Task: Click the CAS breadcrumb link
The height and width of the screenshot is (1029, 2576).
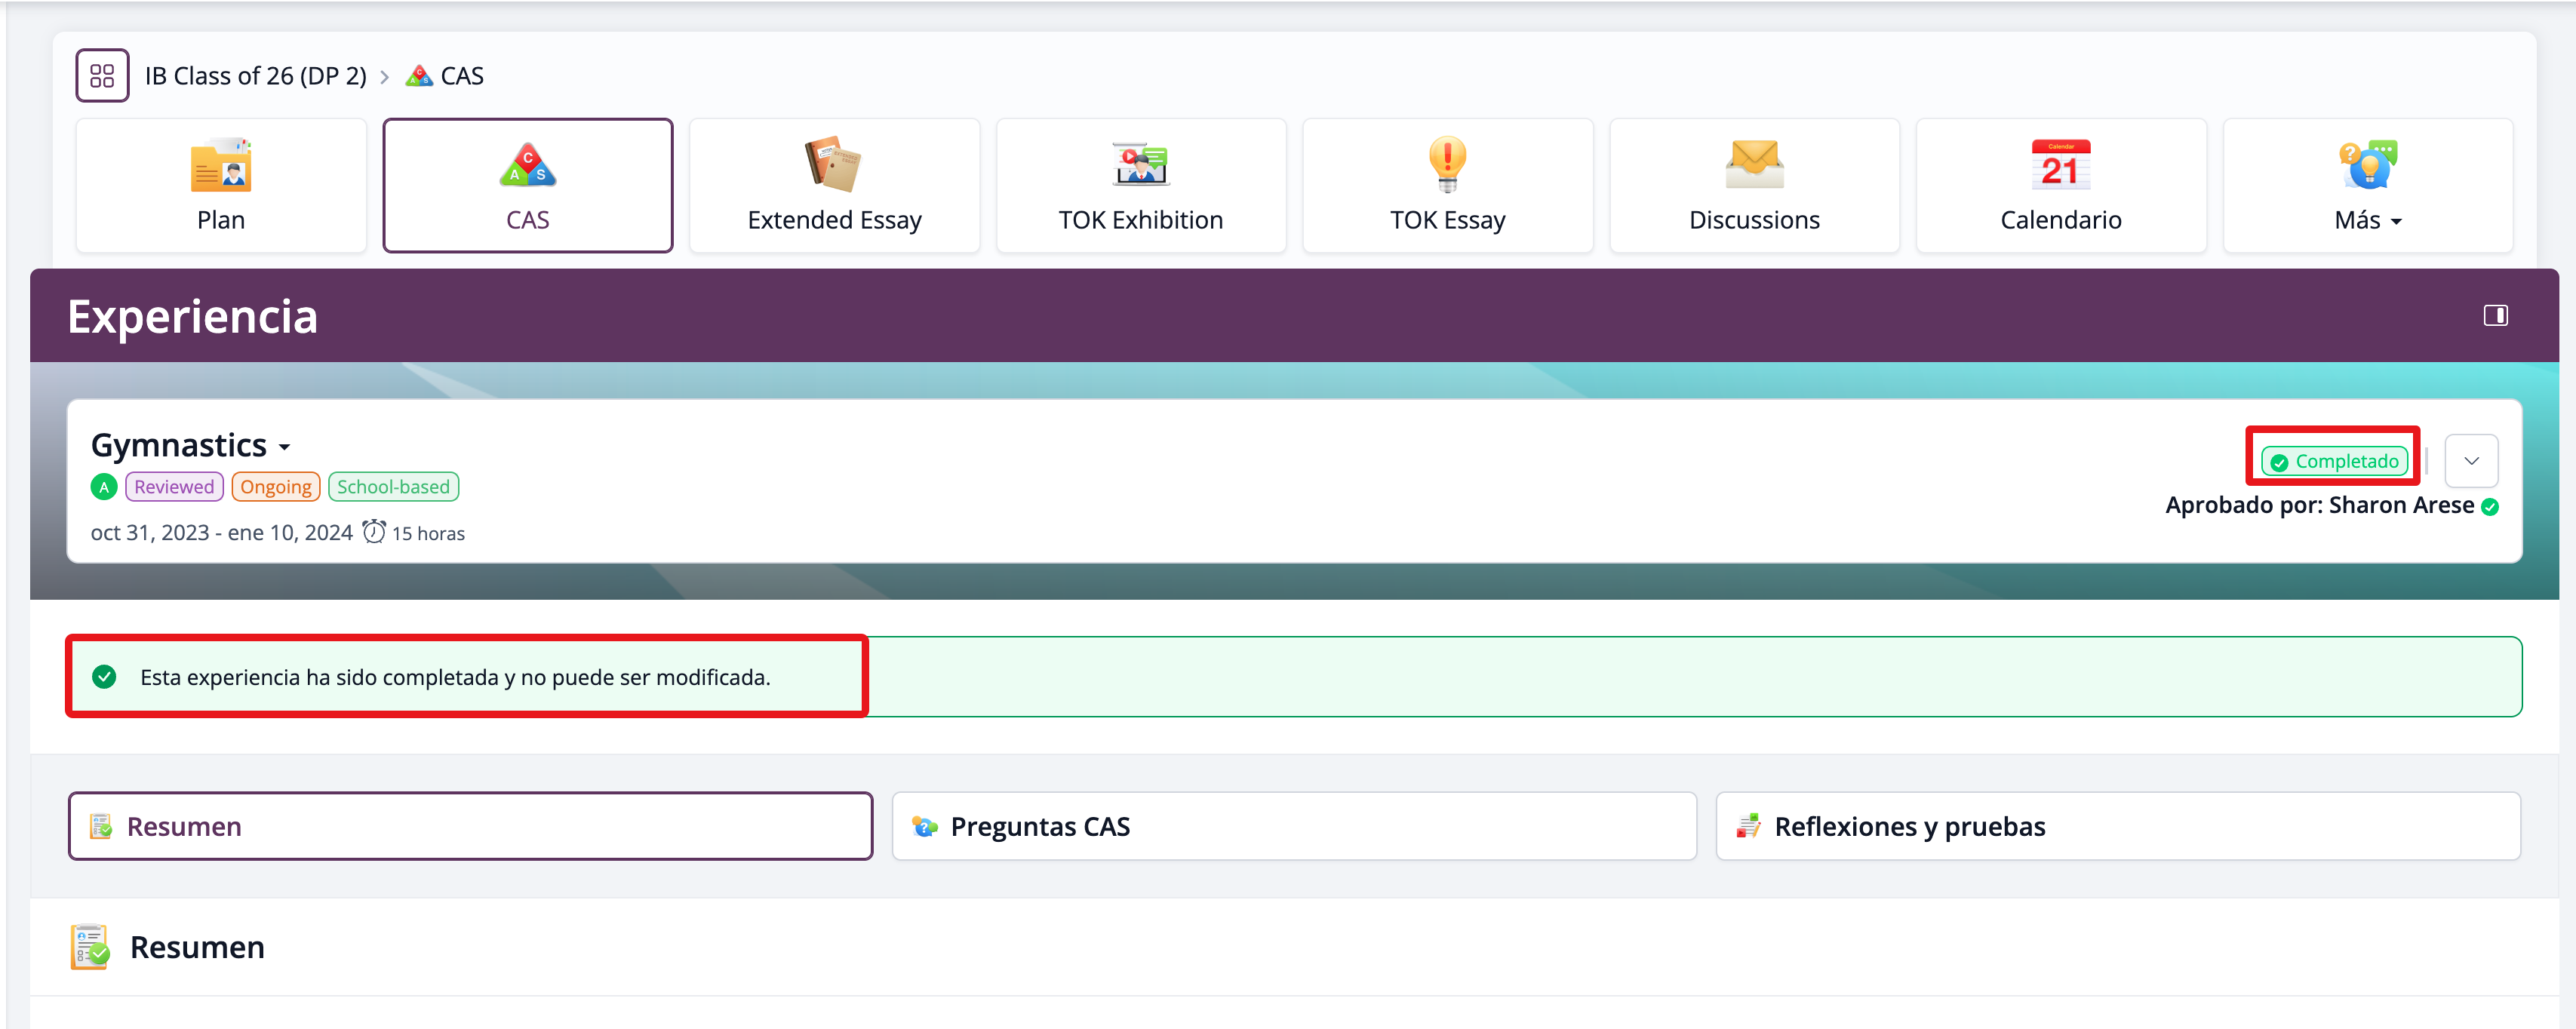Action: 461,76
